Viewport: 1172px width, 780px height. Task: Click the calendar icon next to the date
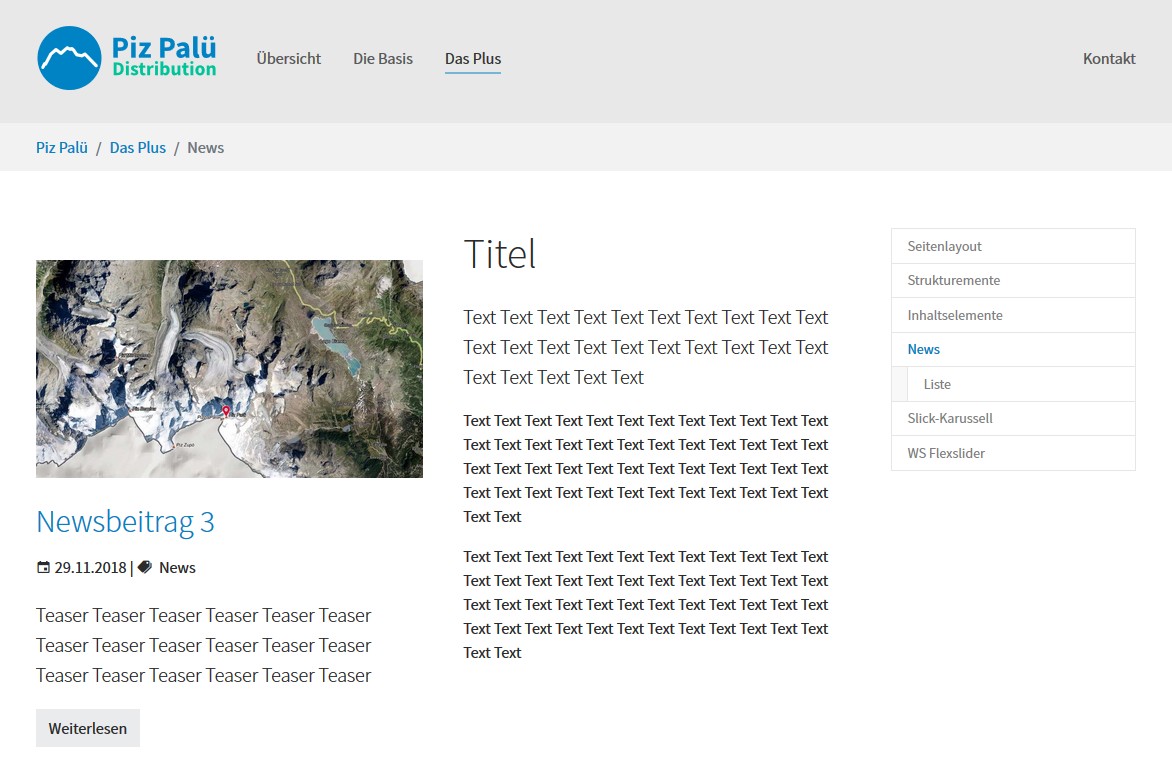[42, 567]
